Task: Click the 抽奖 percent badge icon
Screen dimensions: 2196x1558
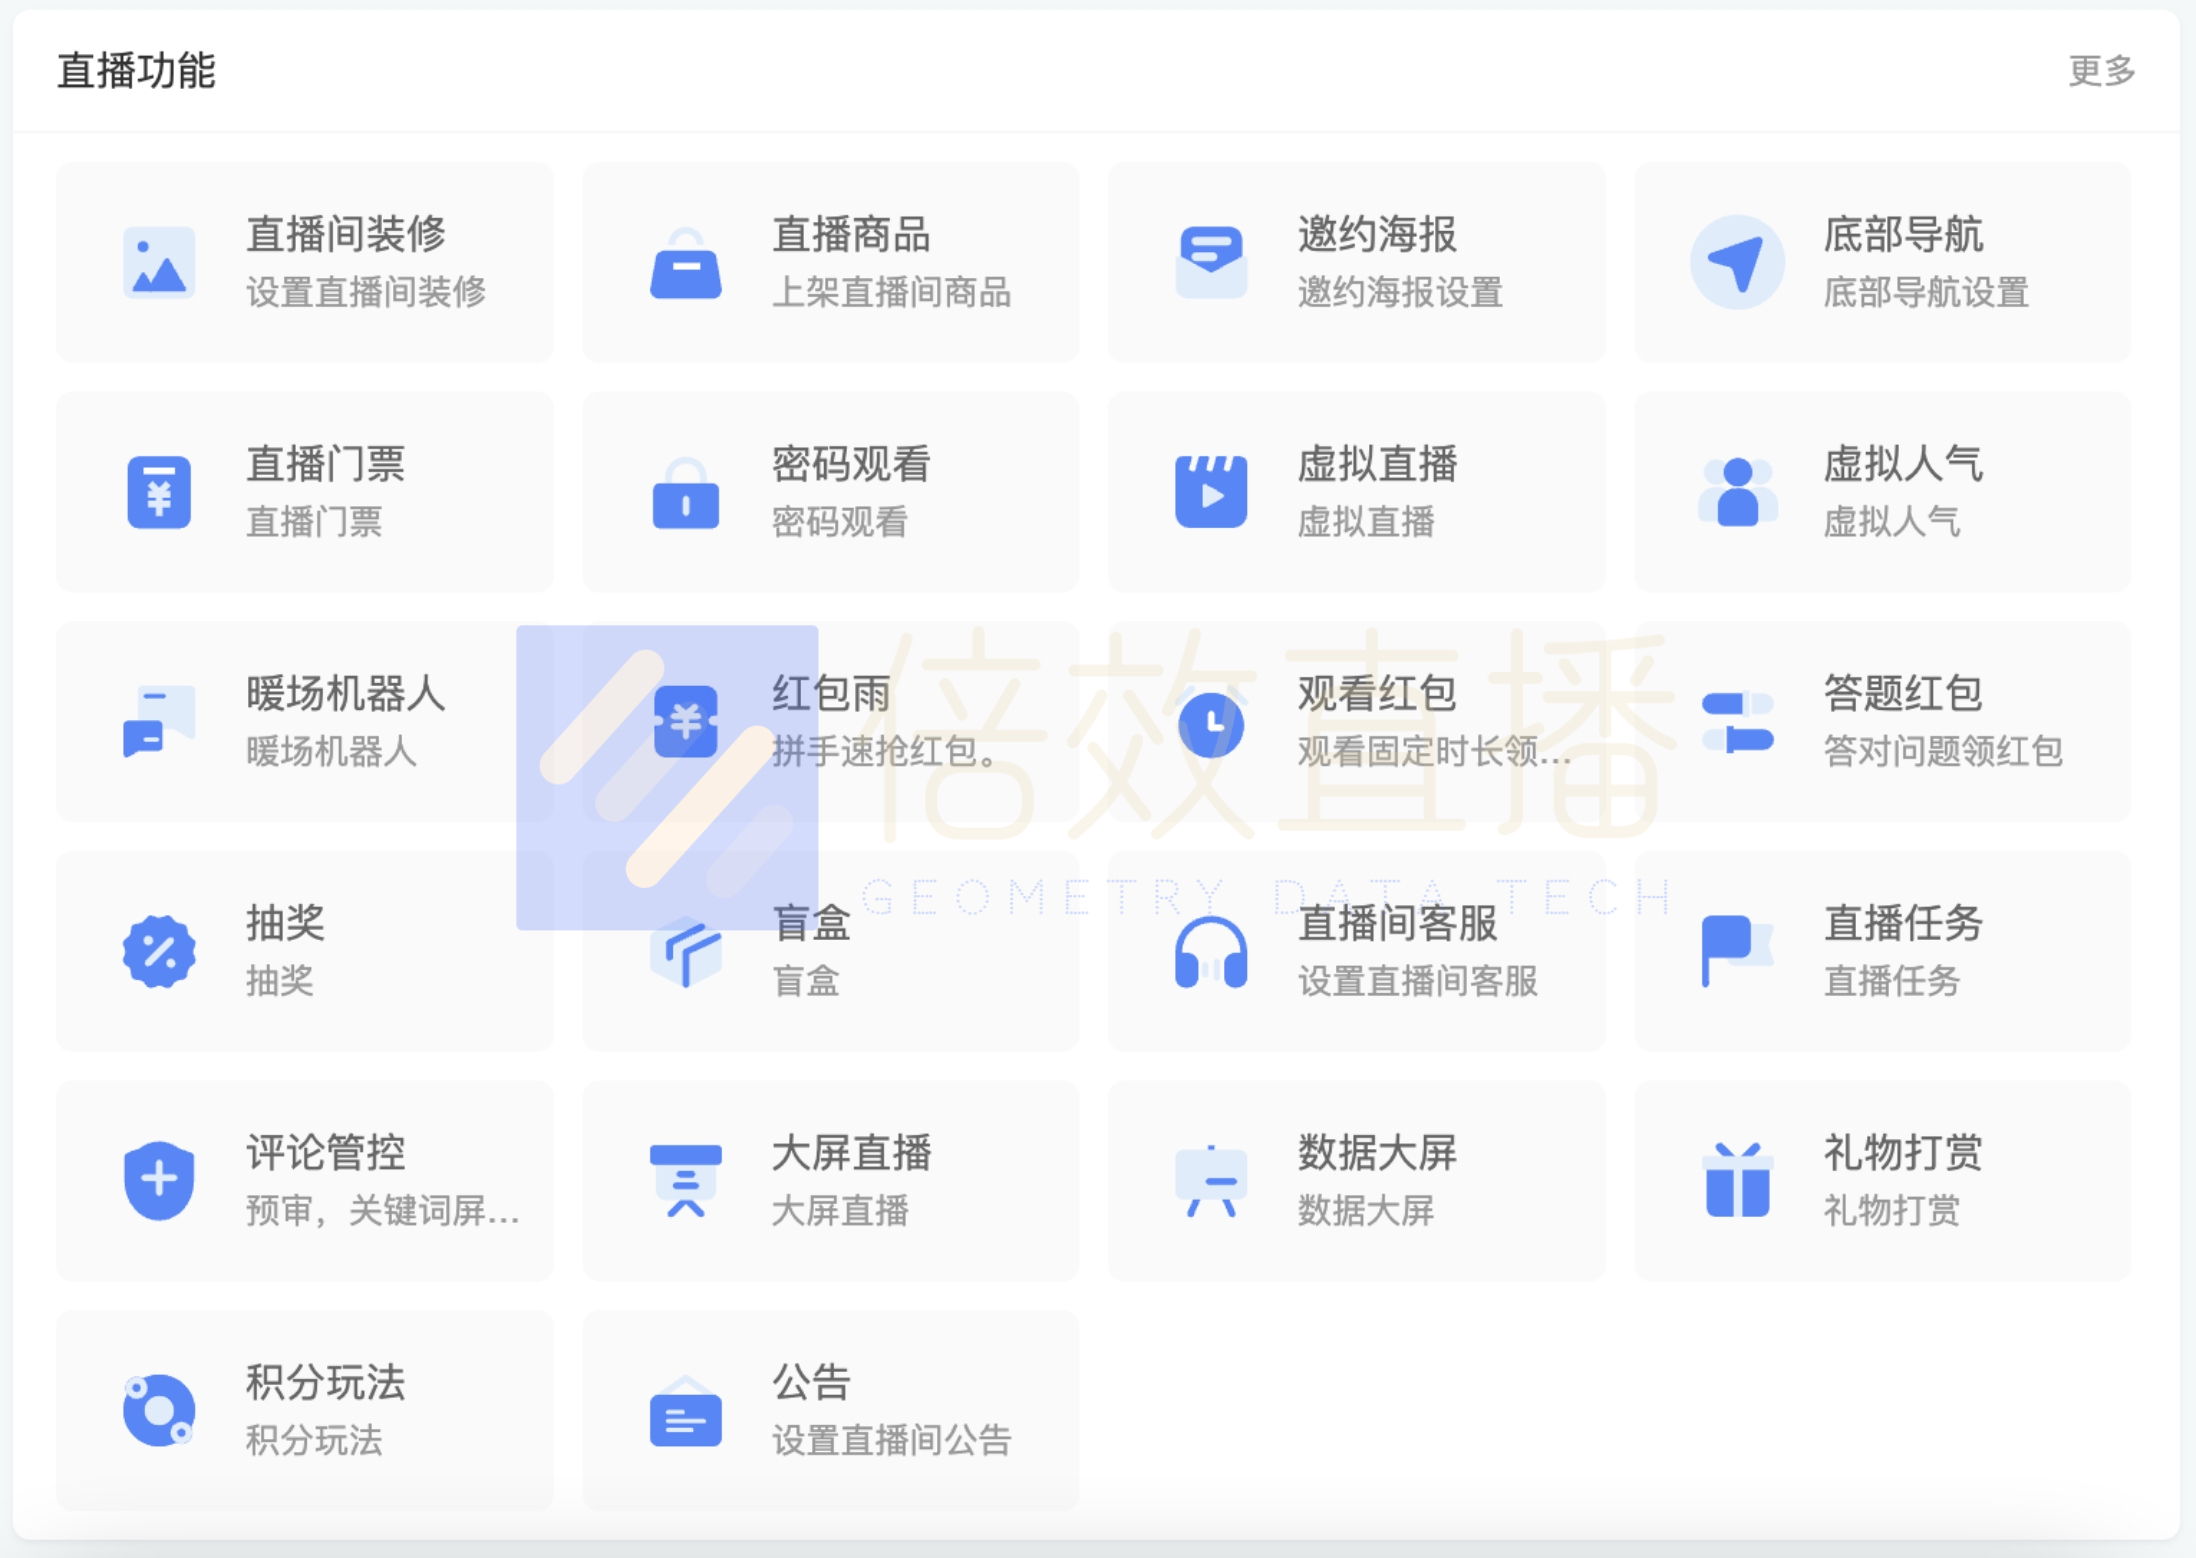Action: coord(159,951)
